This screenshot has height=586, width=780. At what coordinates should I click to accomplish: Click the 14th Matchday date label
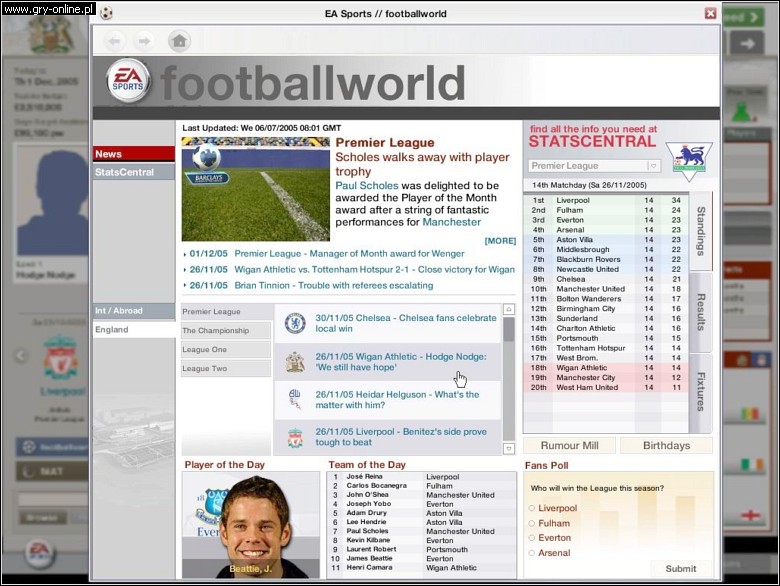(589, 185)
